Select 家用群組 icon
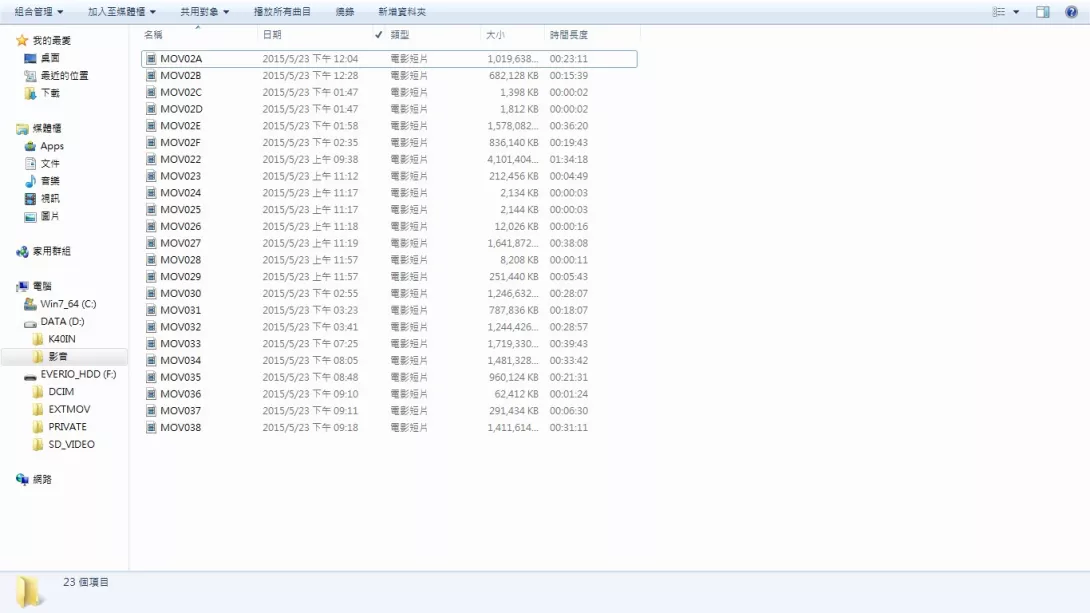Viewport: 1090px width, 613px height. coord(22,252)
